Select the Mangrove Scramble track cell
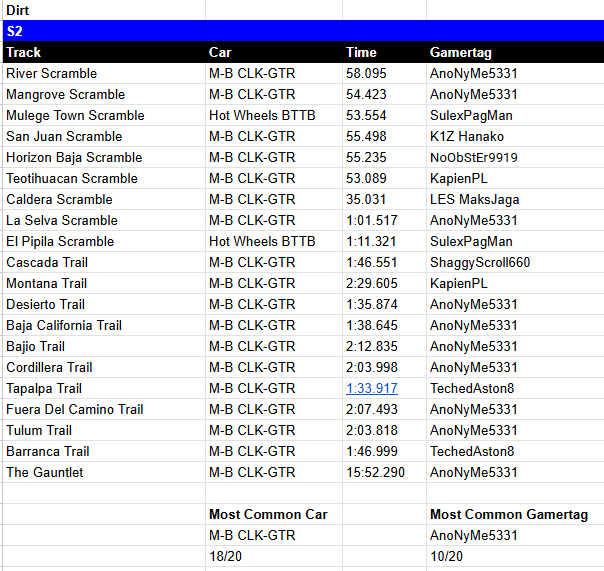The image size is (604, 571). 104,94
